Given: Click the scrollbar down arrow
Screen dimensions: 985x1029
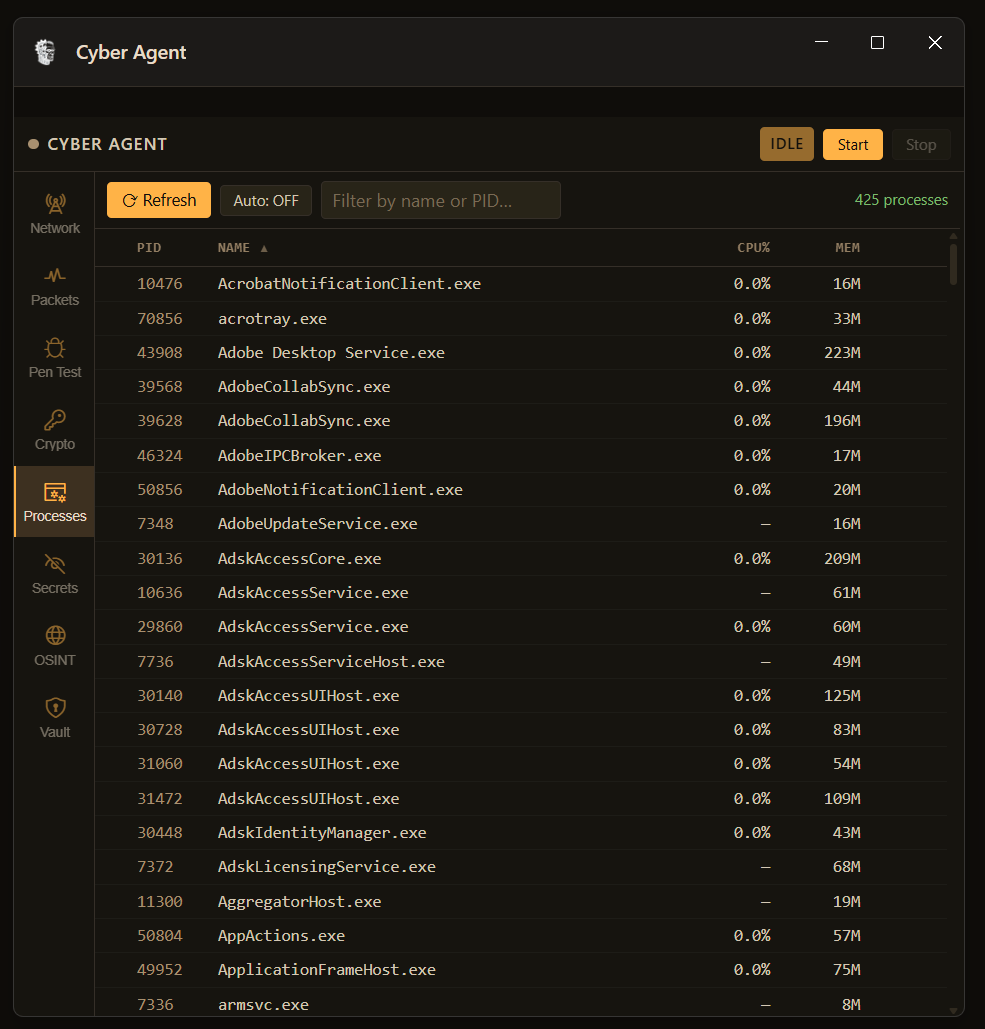Looking at the screenshot, I should pos(953,1011).
